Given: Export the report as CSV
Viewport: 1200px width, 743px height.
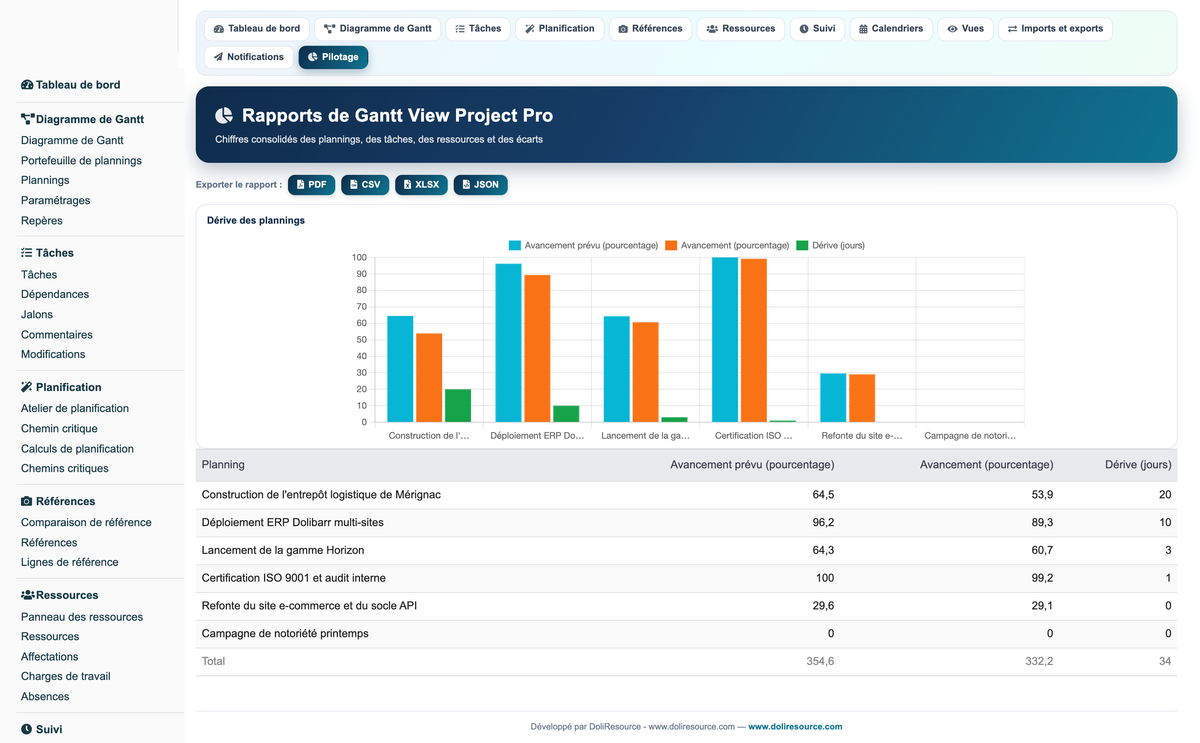Looking at the screenshot, I should [x=364, y=185].
